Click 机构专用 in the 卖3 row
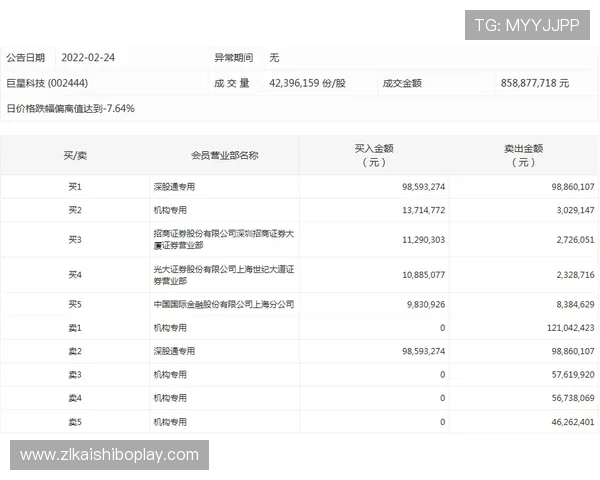The height and width of the screenshot is (480, 600). [170, 375]
